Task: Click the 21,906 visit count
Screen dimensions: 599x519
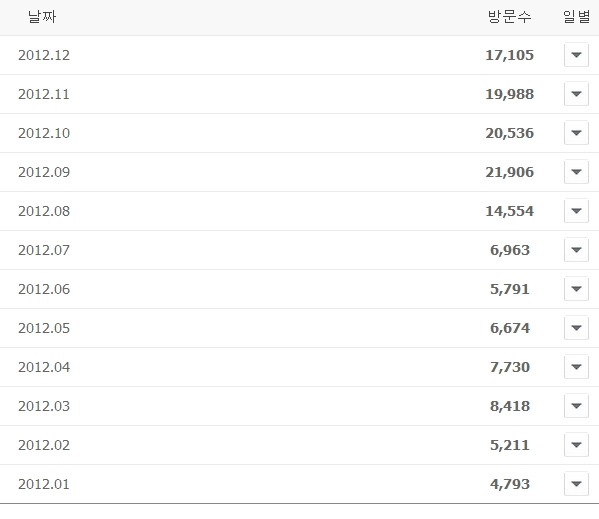Action: (x=510, y=172)
